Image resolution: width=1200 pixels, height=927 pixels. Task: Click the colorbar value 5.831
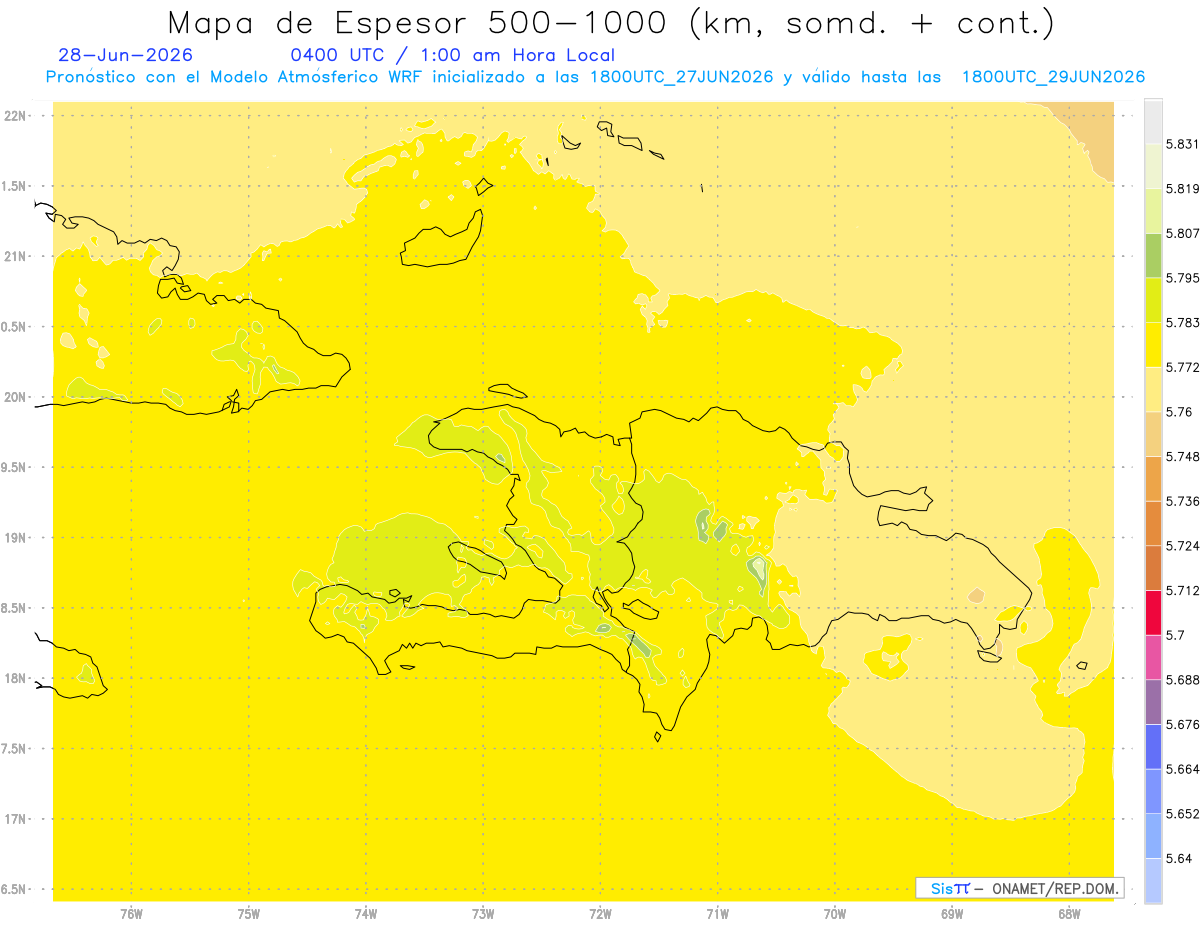click(1182, 144)
